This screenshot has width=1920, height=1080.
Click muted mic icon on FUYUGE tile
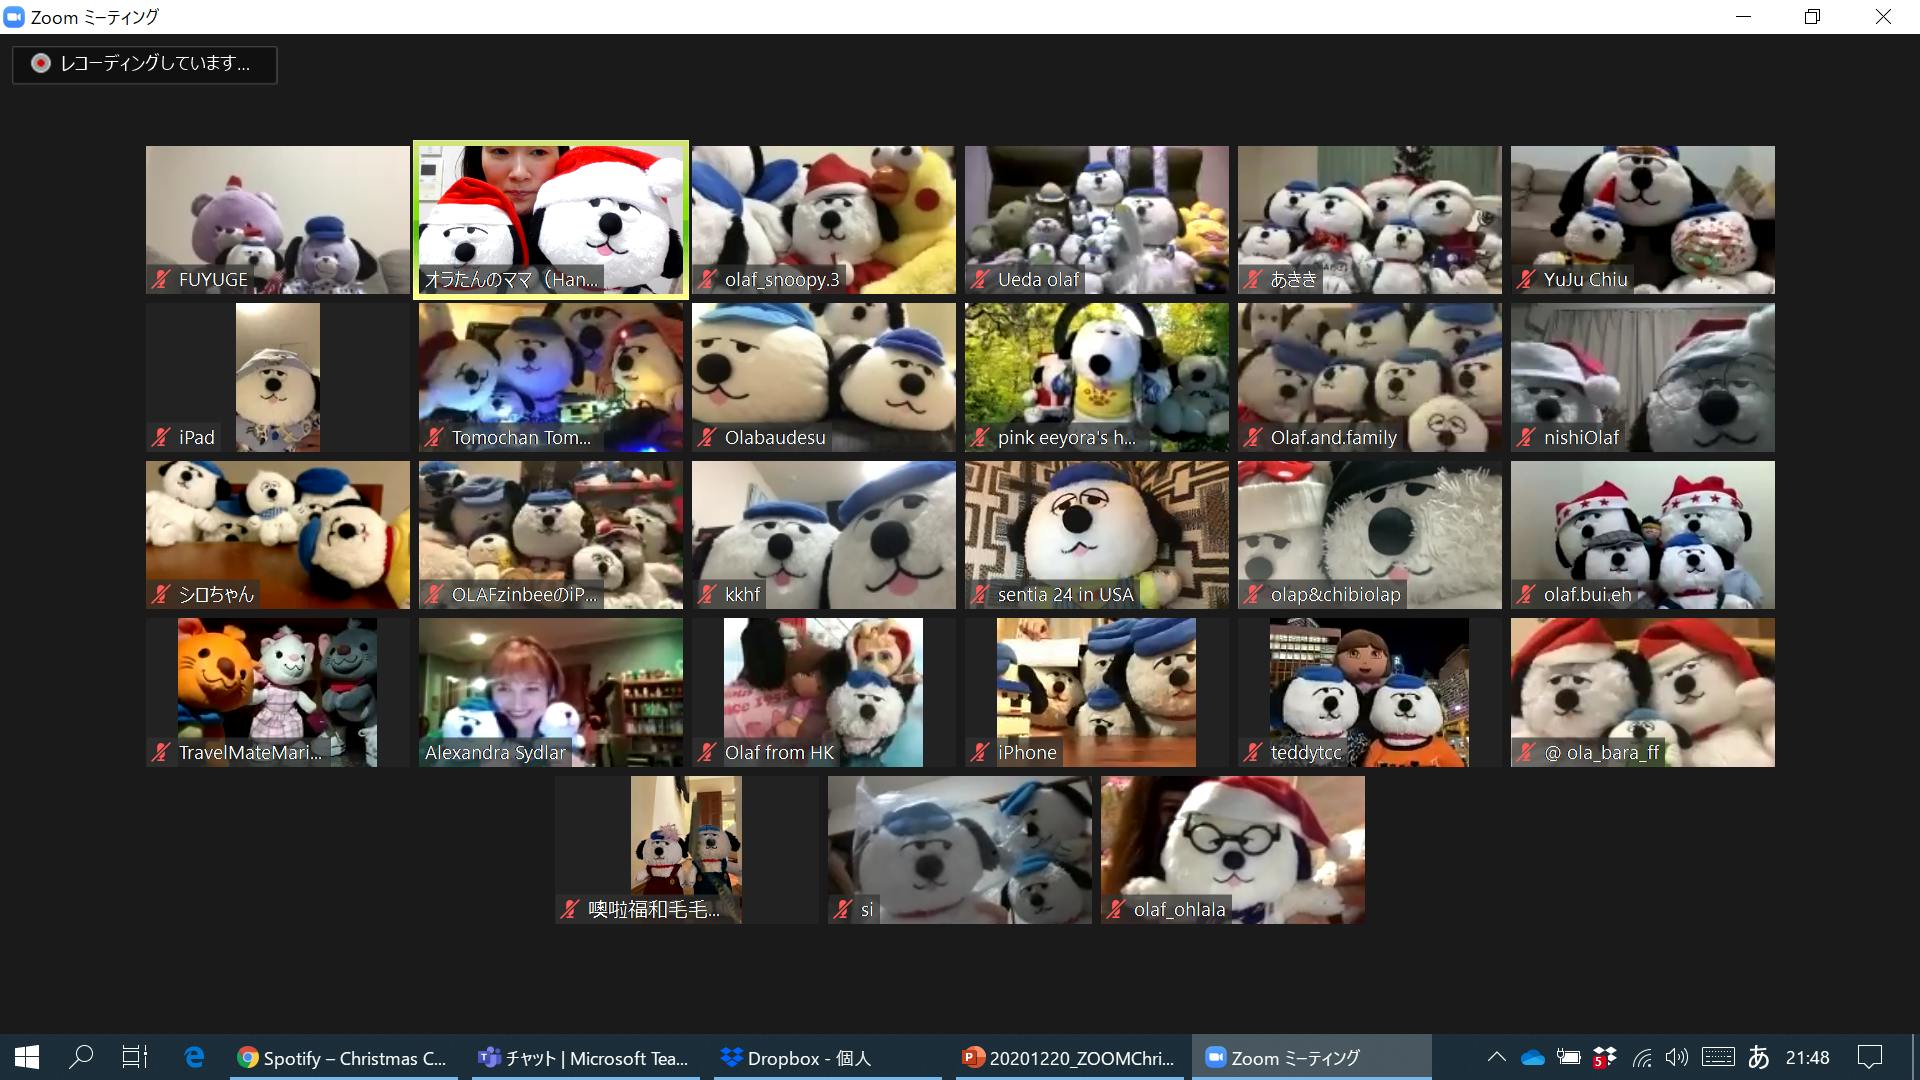(161, 280)
